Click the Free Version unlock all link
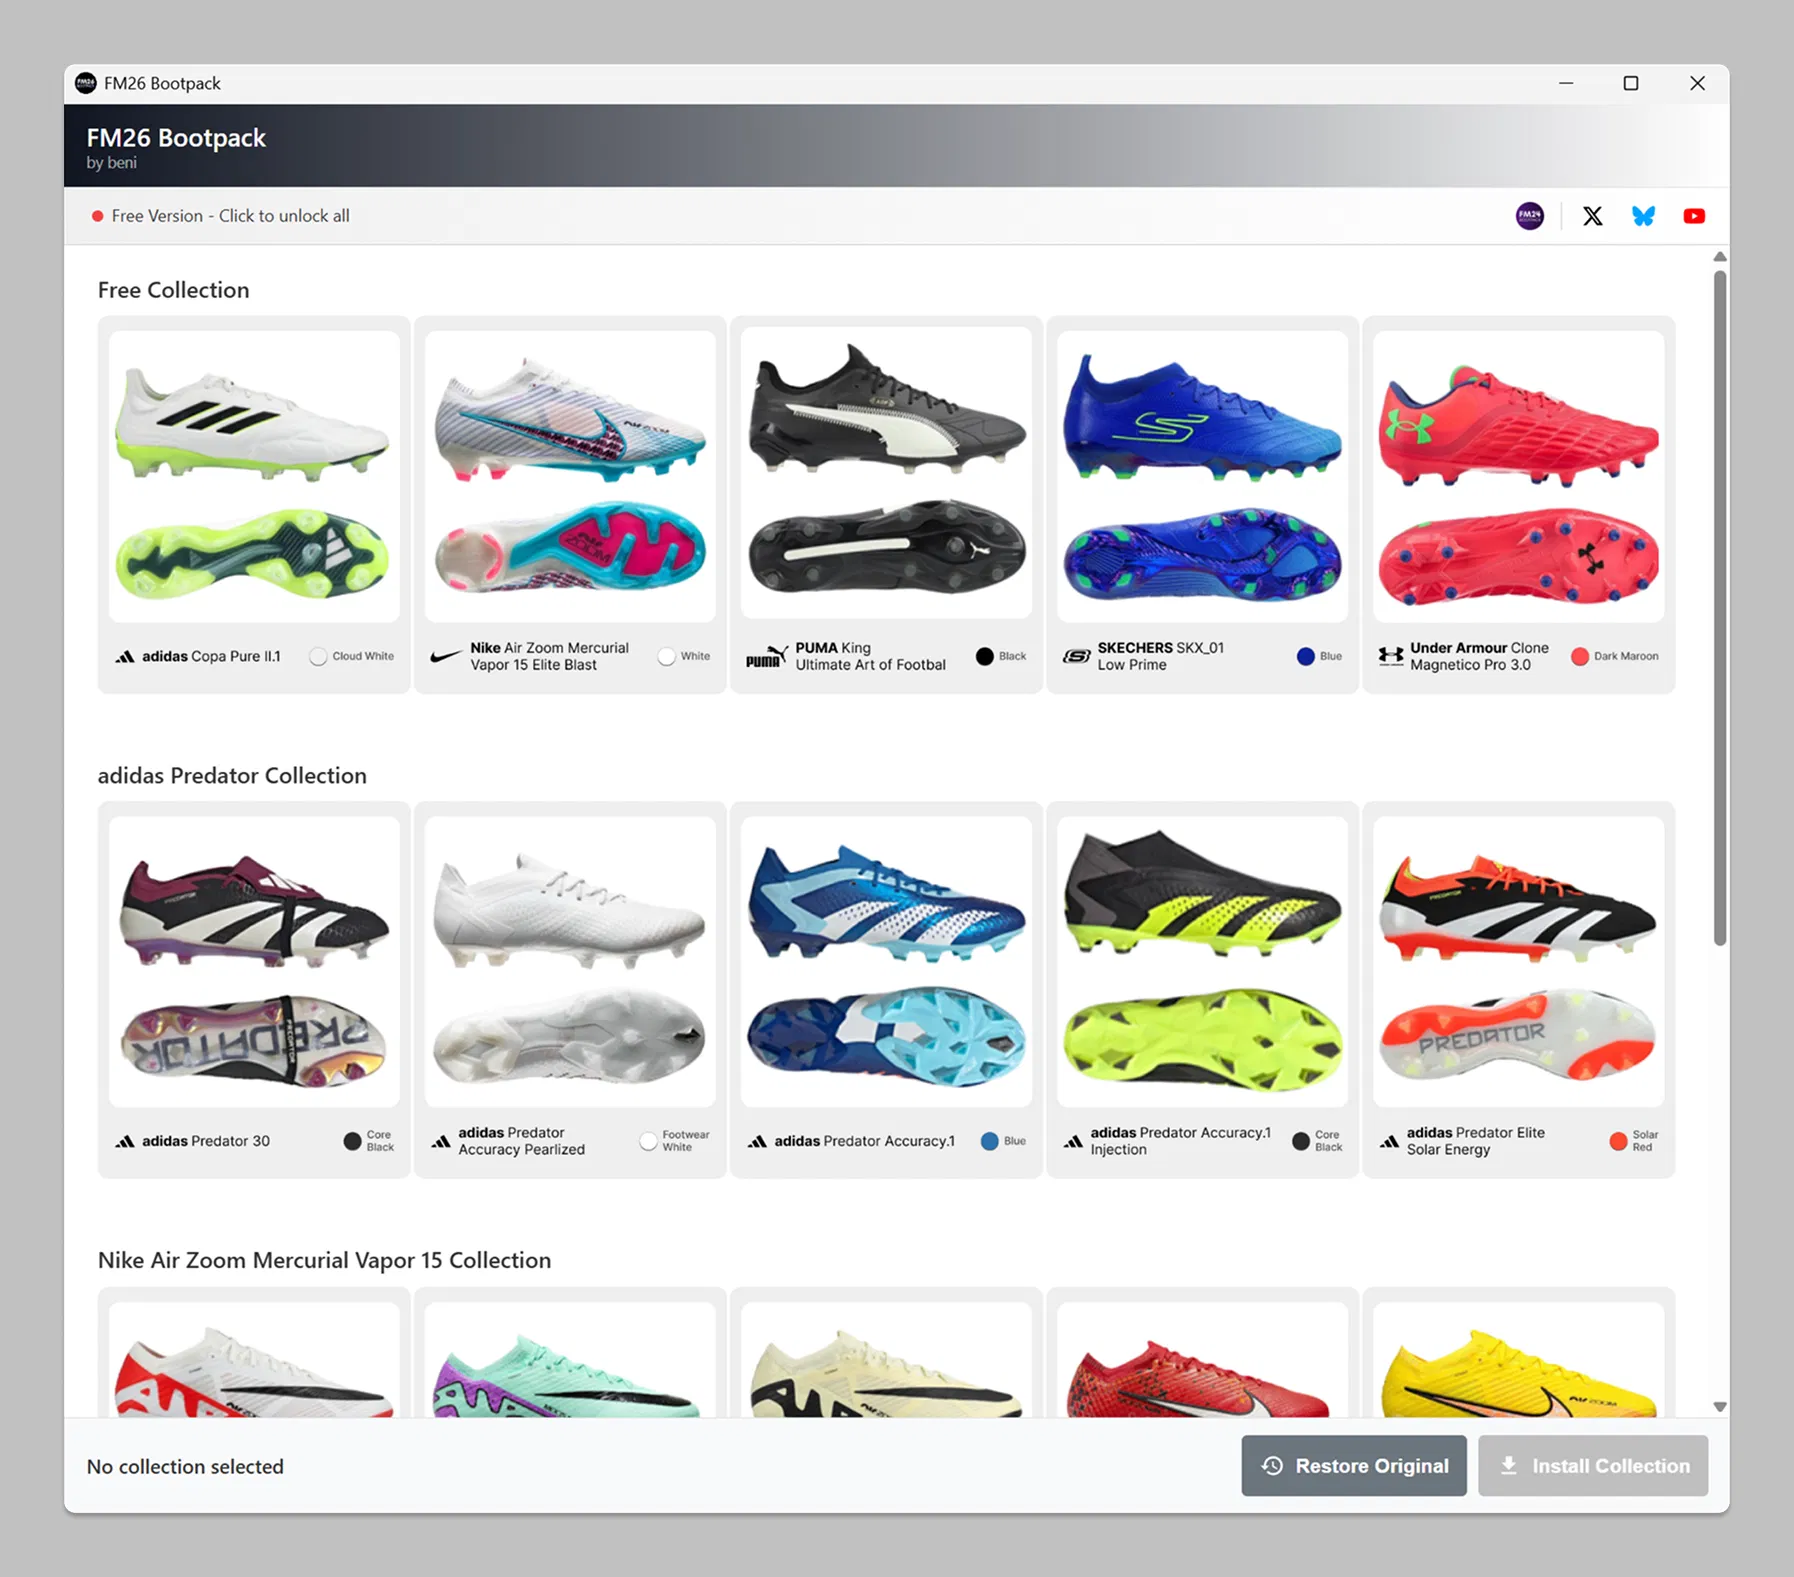The width and height of the screenshot is (1794, 1577). tap(230, 216)
